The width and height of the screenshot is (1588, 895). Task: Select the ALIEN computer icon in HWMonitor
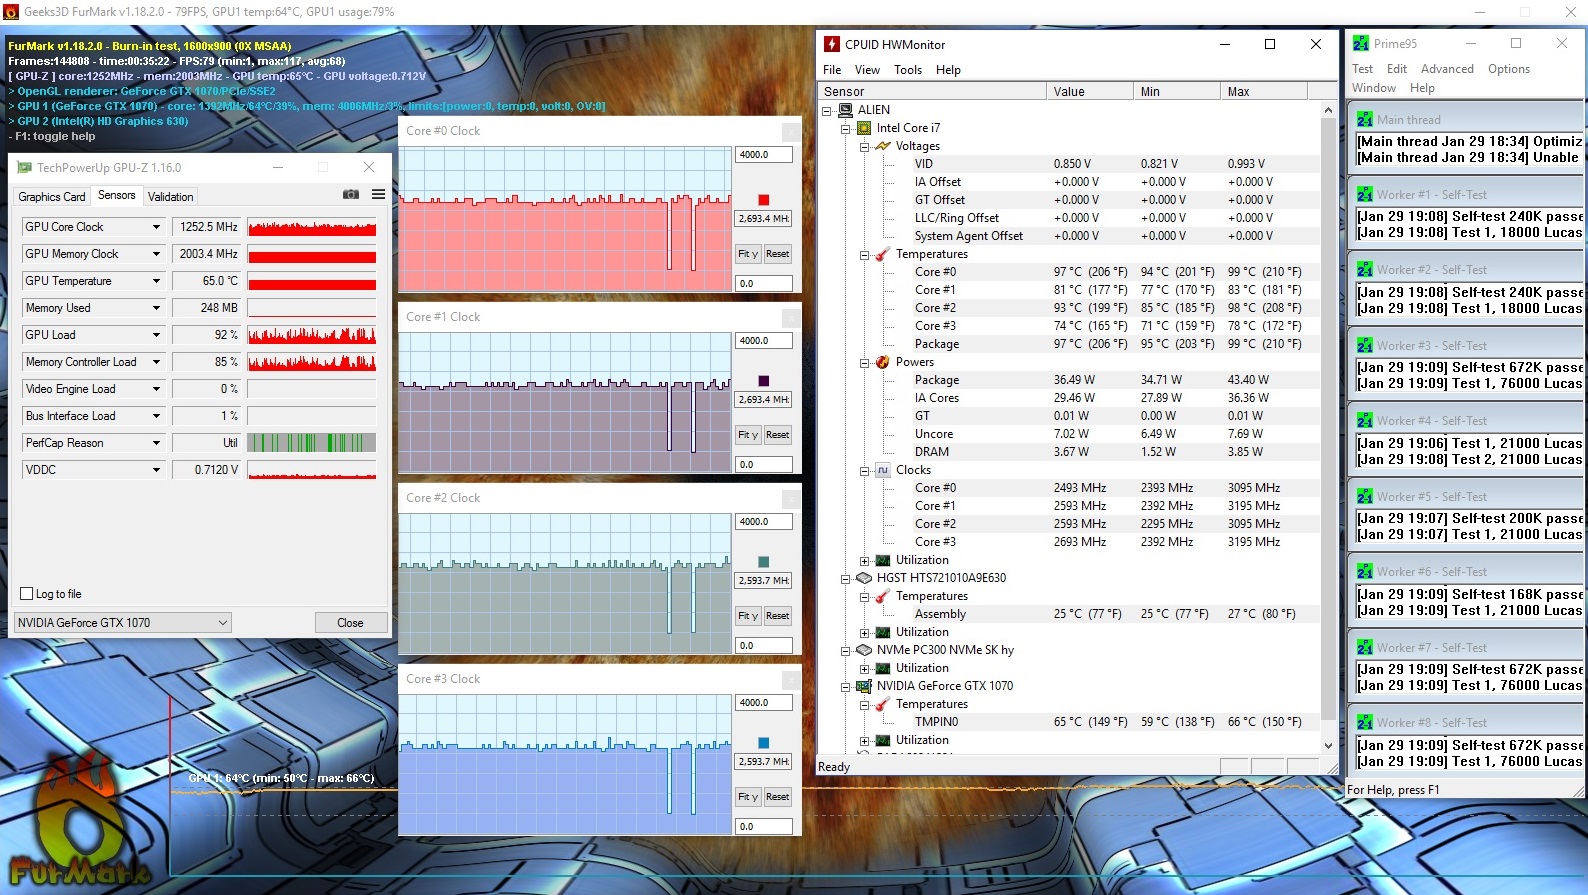(845, 110)
